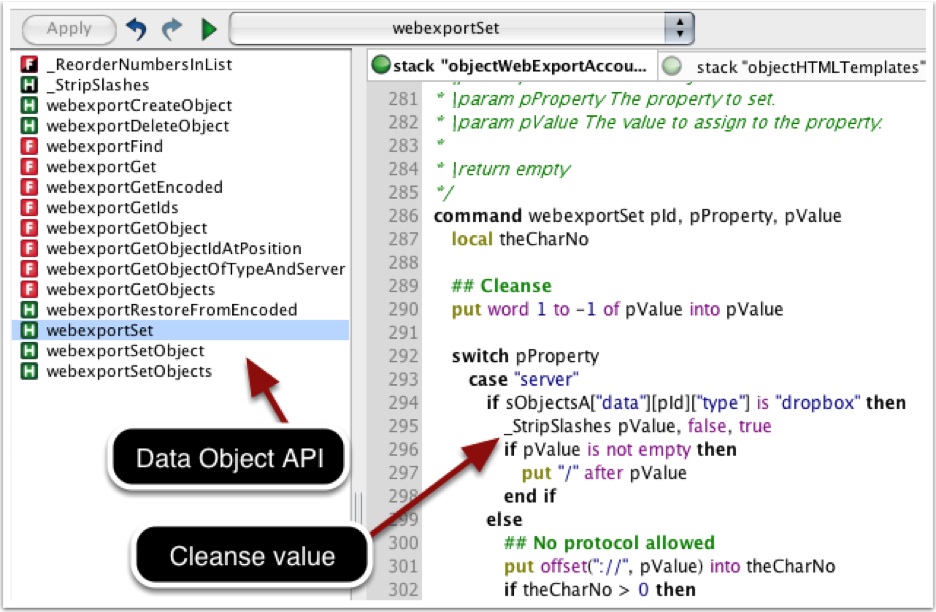Click code line "local theCharNo"
This screenshot has width=936, height=612.
pos(520,239)
